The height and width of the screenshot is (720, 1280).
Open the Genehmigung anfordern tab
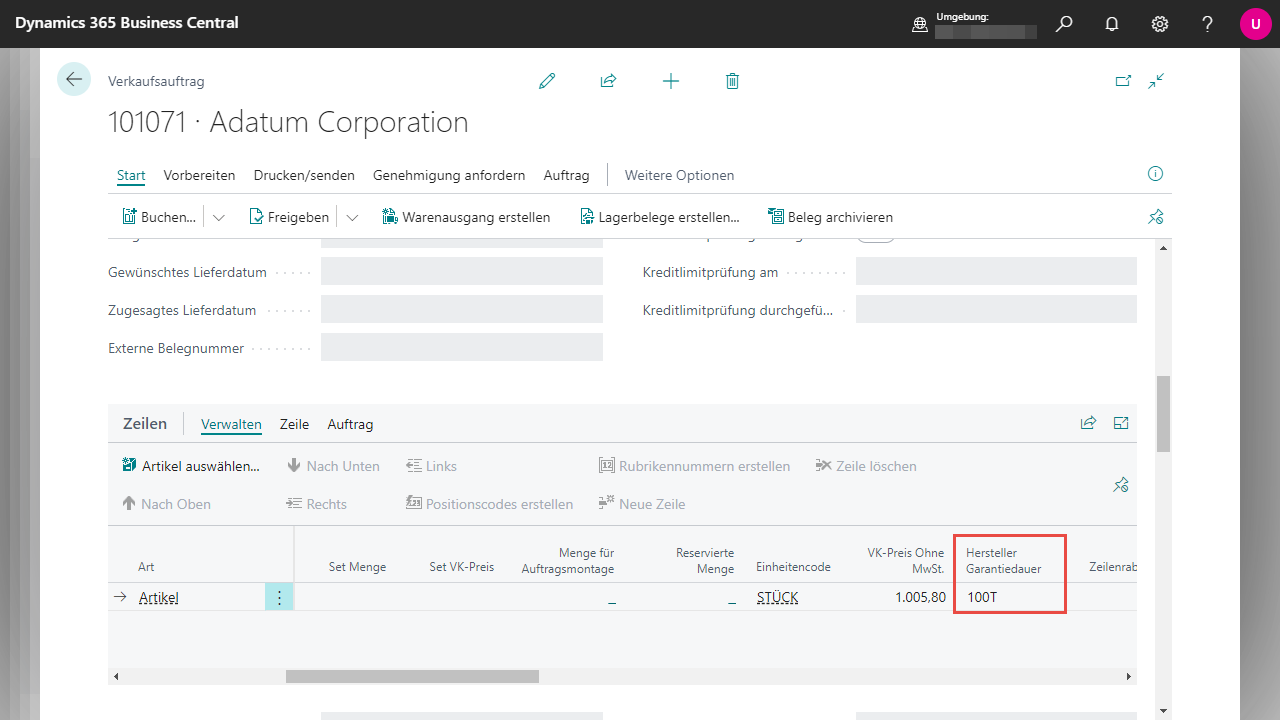coord(449,175)
